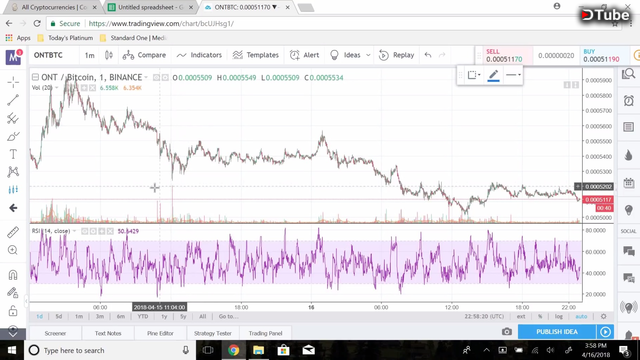
Task: Change the 1m chart interval
Action: [x=90, y=55]
